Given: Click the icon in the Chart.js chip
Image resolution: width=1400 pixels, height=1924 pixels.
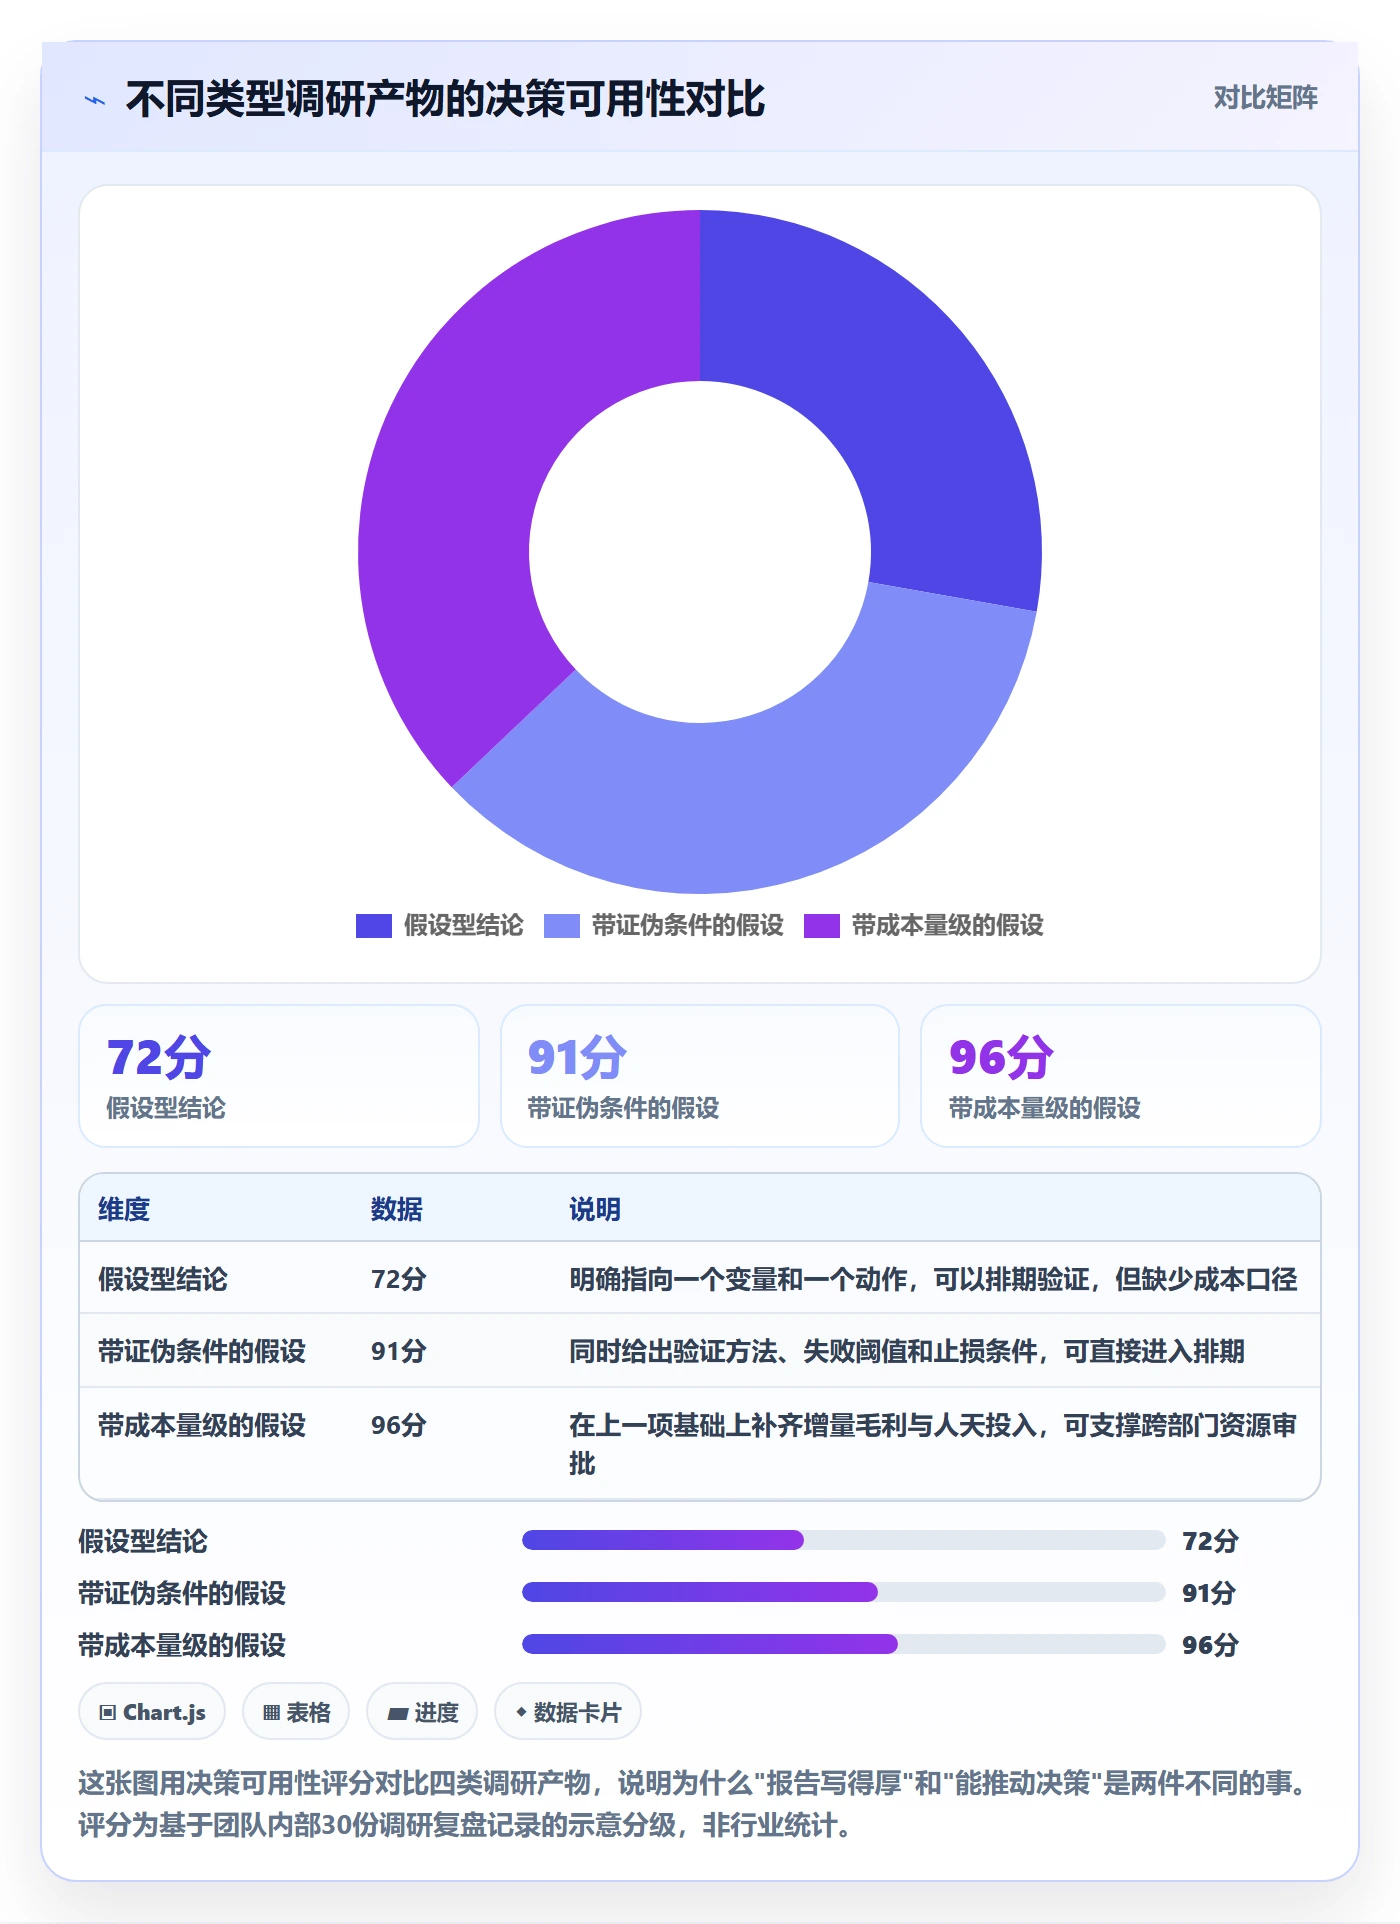Looking at the screenshot, I should [108, 1713].
